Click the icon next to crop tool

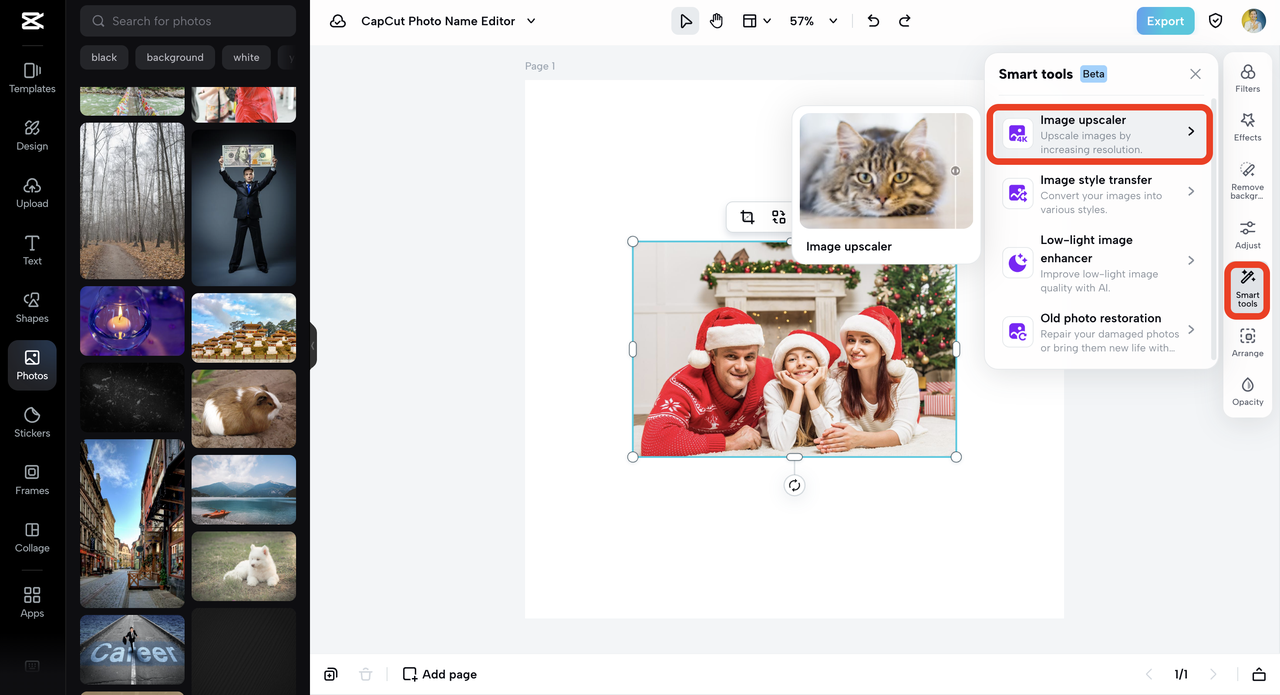(x=778, y=217)
